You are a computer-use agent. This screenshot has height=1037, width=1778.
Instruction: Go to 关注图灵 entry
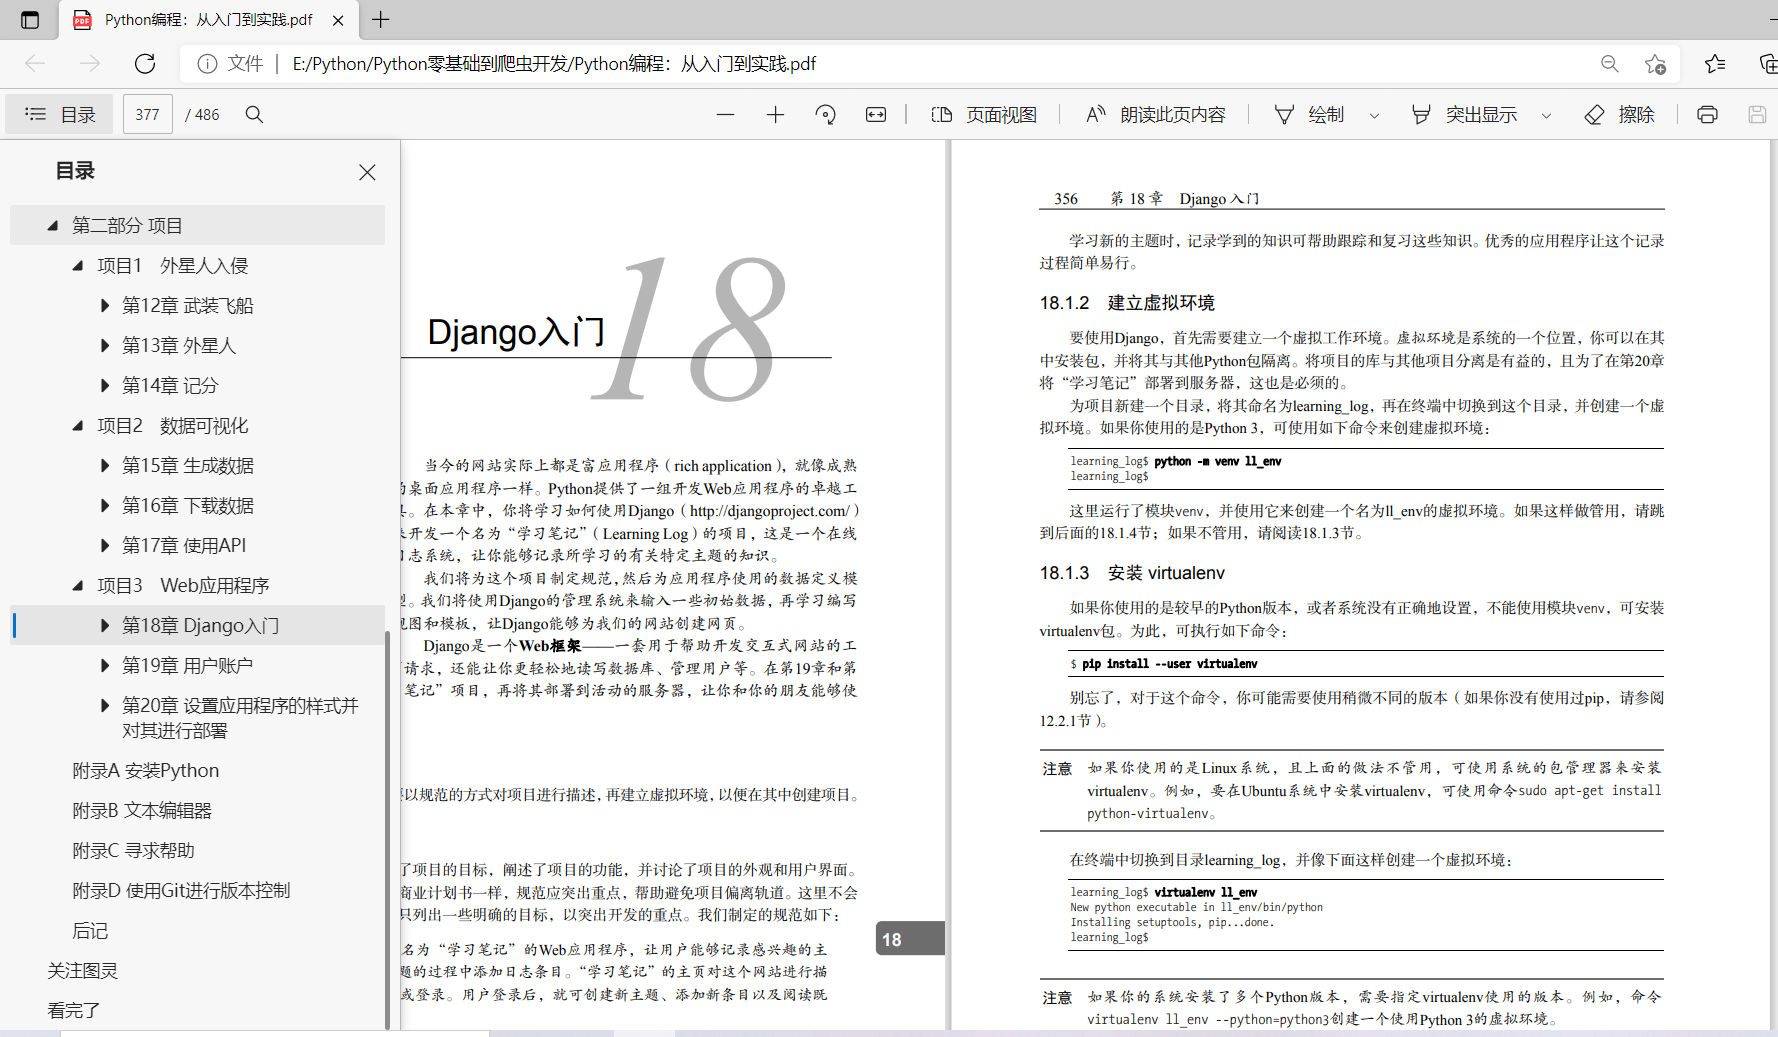82,971
